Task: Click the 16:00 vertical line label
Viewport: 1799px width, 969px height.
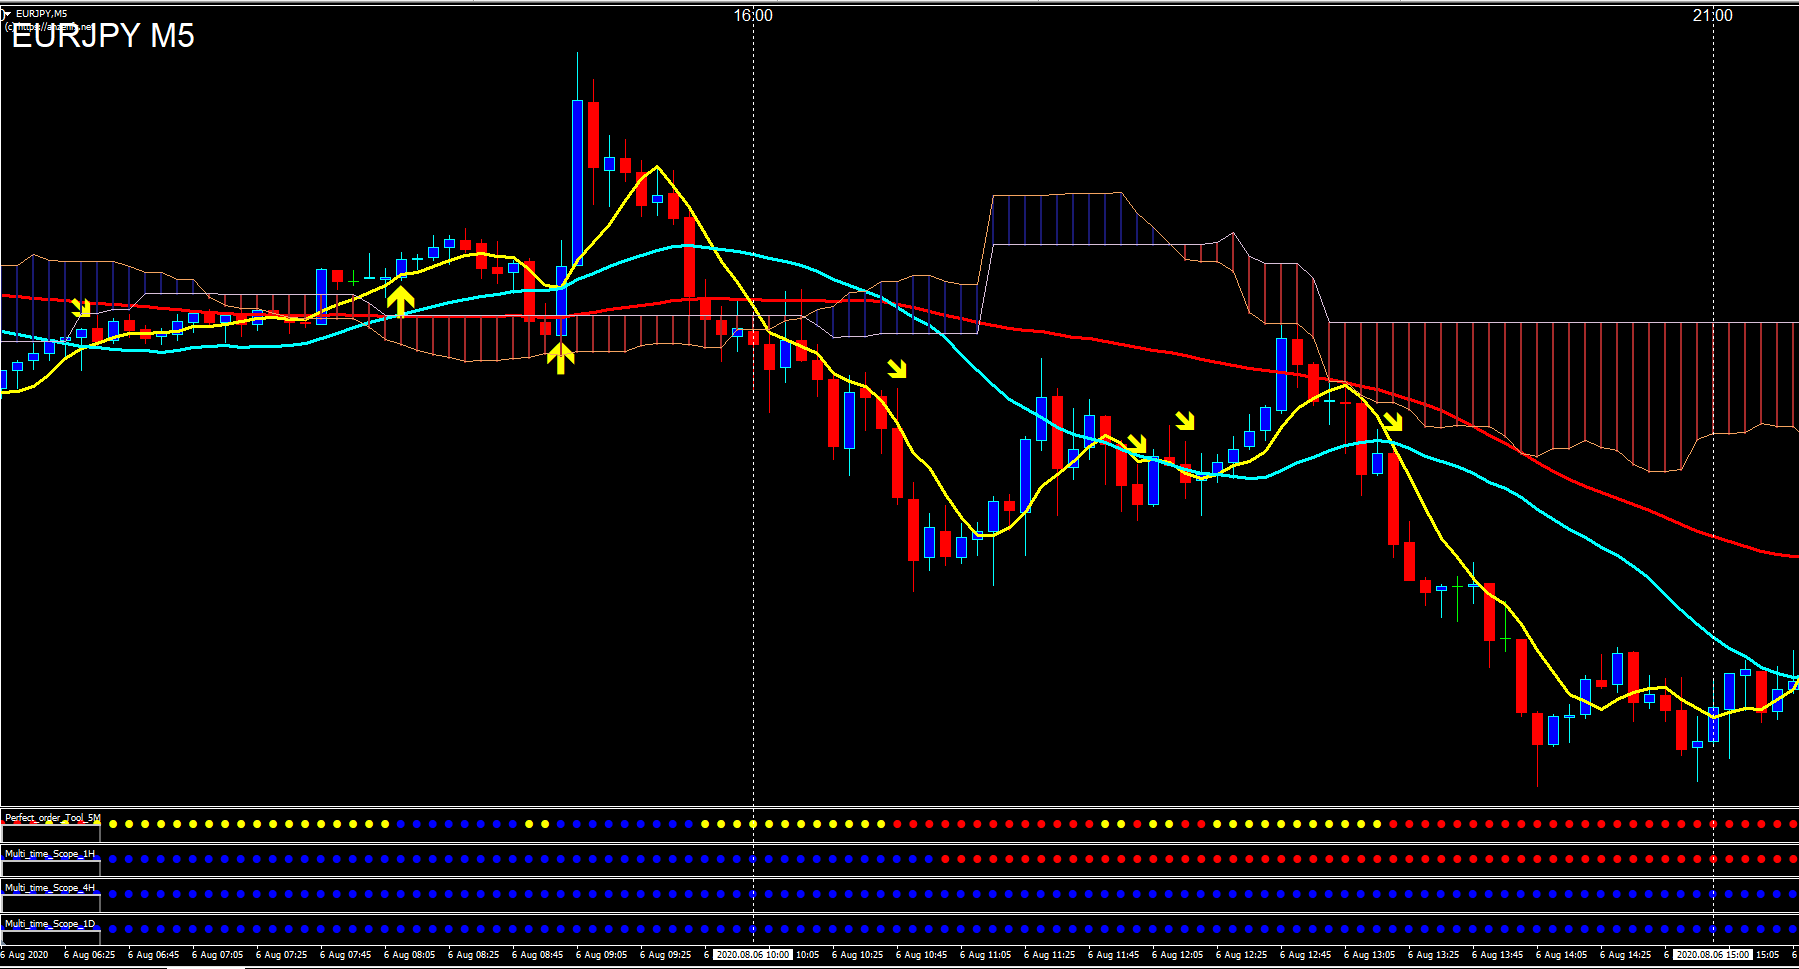Action: pyautogui.click(x=753, y=15)
